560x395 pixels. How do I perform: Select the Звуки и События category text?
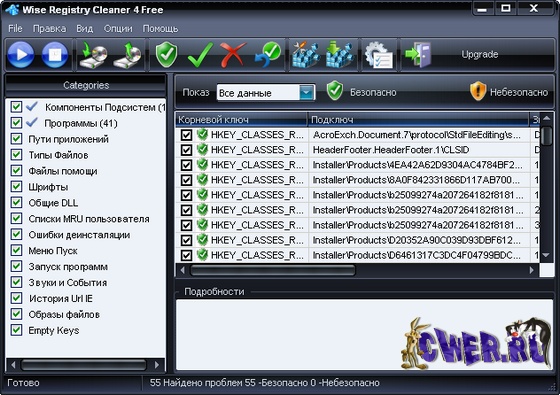(68, 282)
